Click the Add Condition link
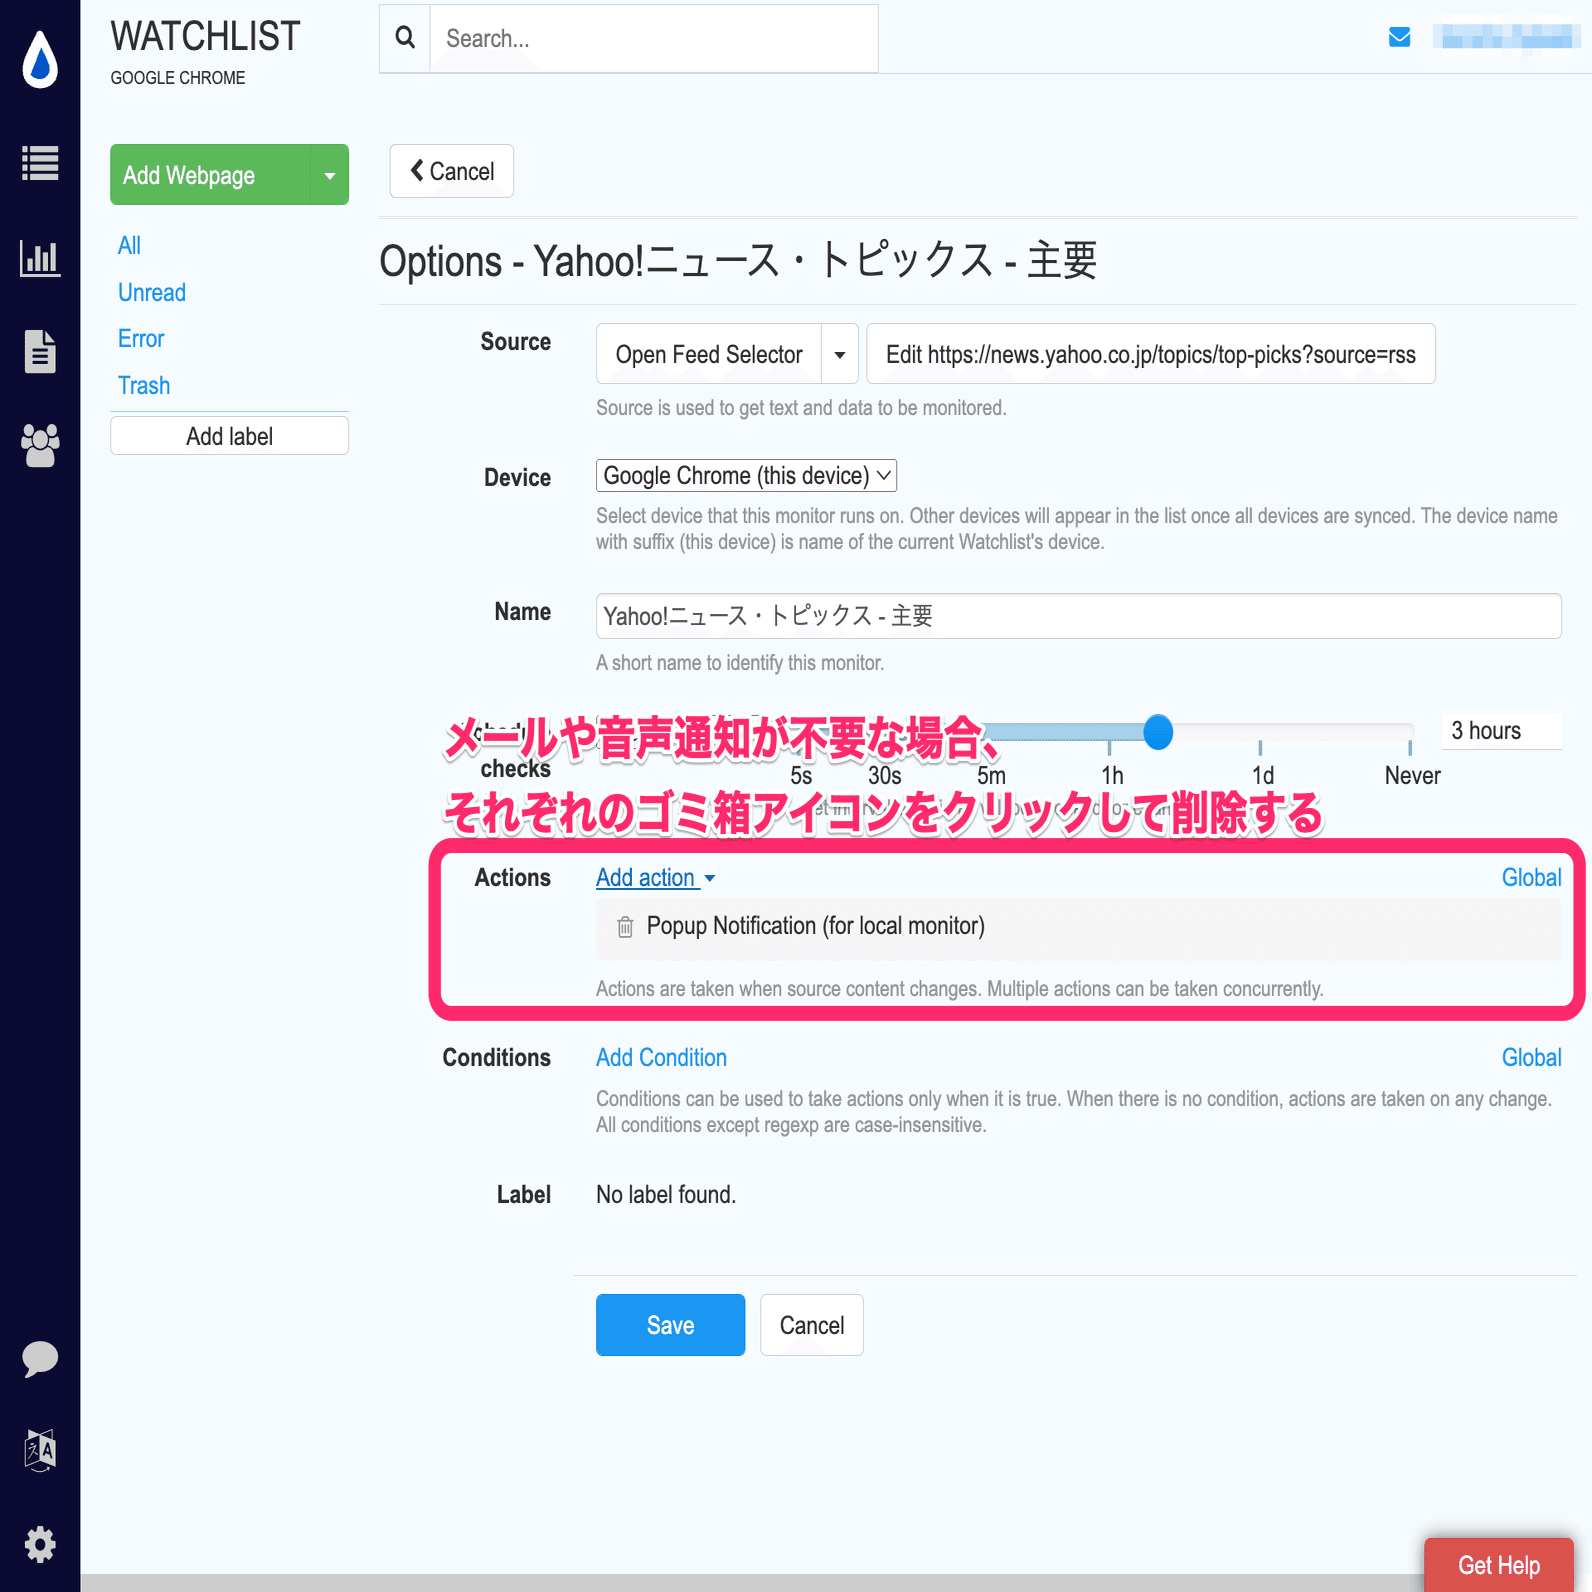 (x=661, y=1058)
